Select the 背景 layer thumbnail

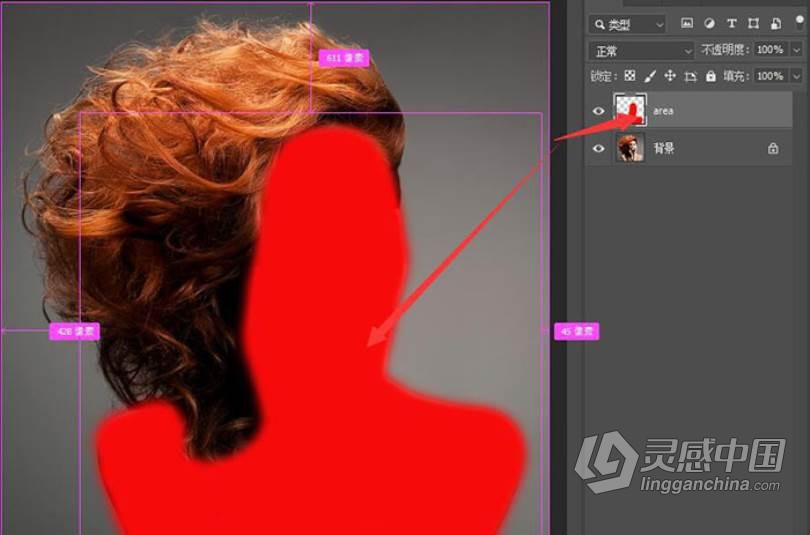point(630,148)
